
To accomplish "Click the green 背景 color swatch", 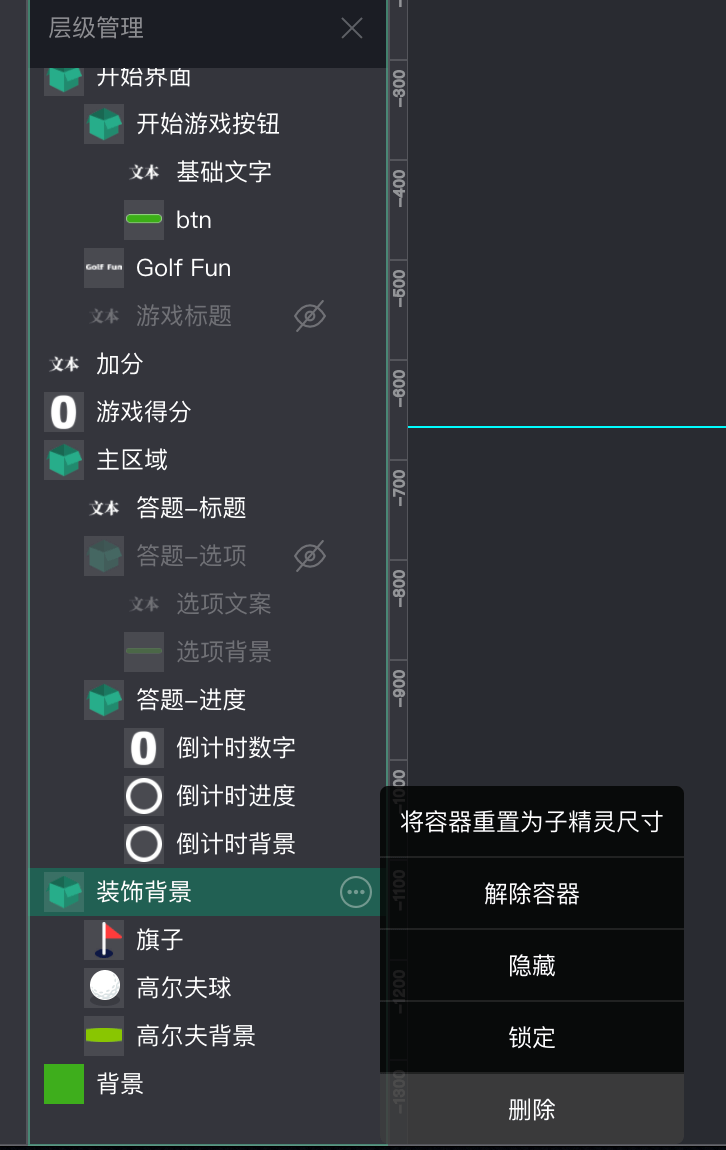I will (64, 1084).
